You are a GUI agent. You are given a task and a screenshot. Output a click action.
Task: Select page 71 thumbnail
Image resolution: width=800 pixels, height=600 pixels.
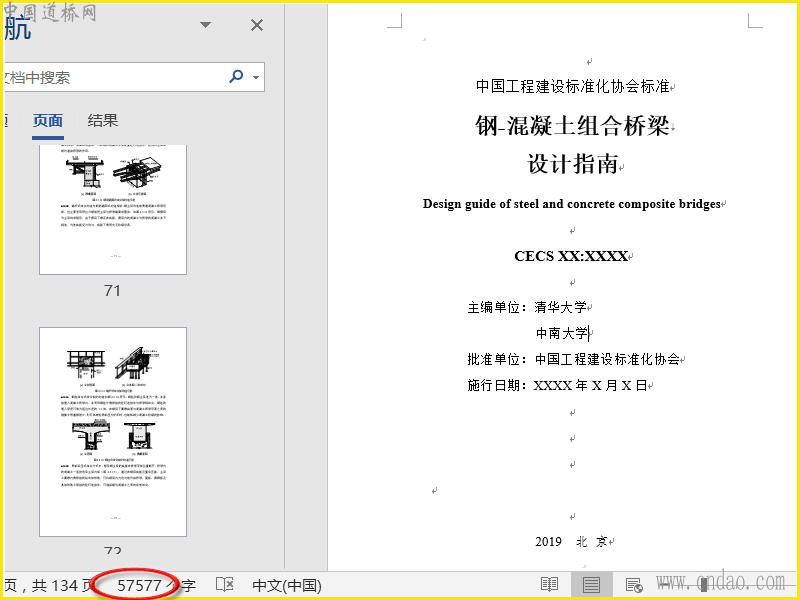[113, 209]
